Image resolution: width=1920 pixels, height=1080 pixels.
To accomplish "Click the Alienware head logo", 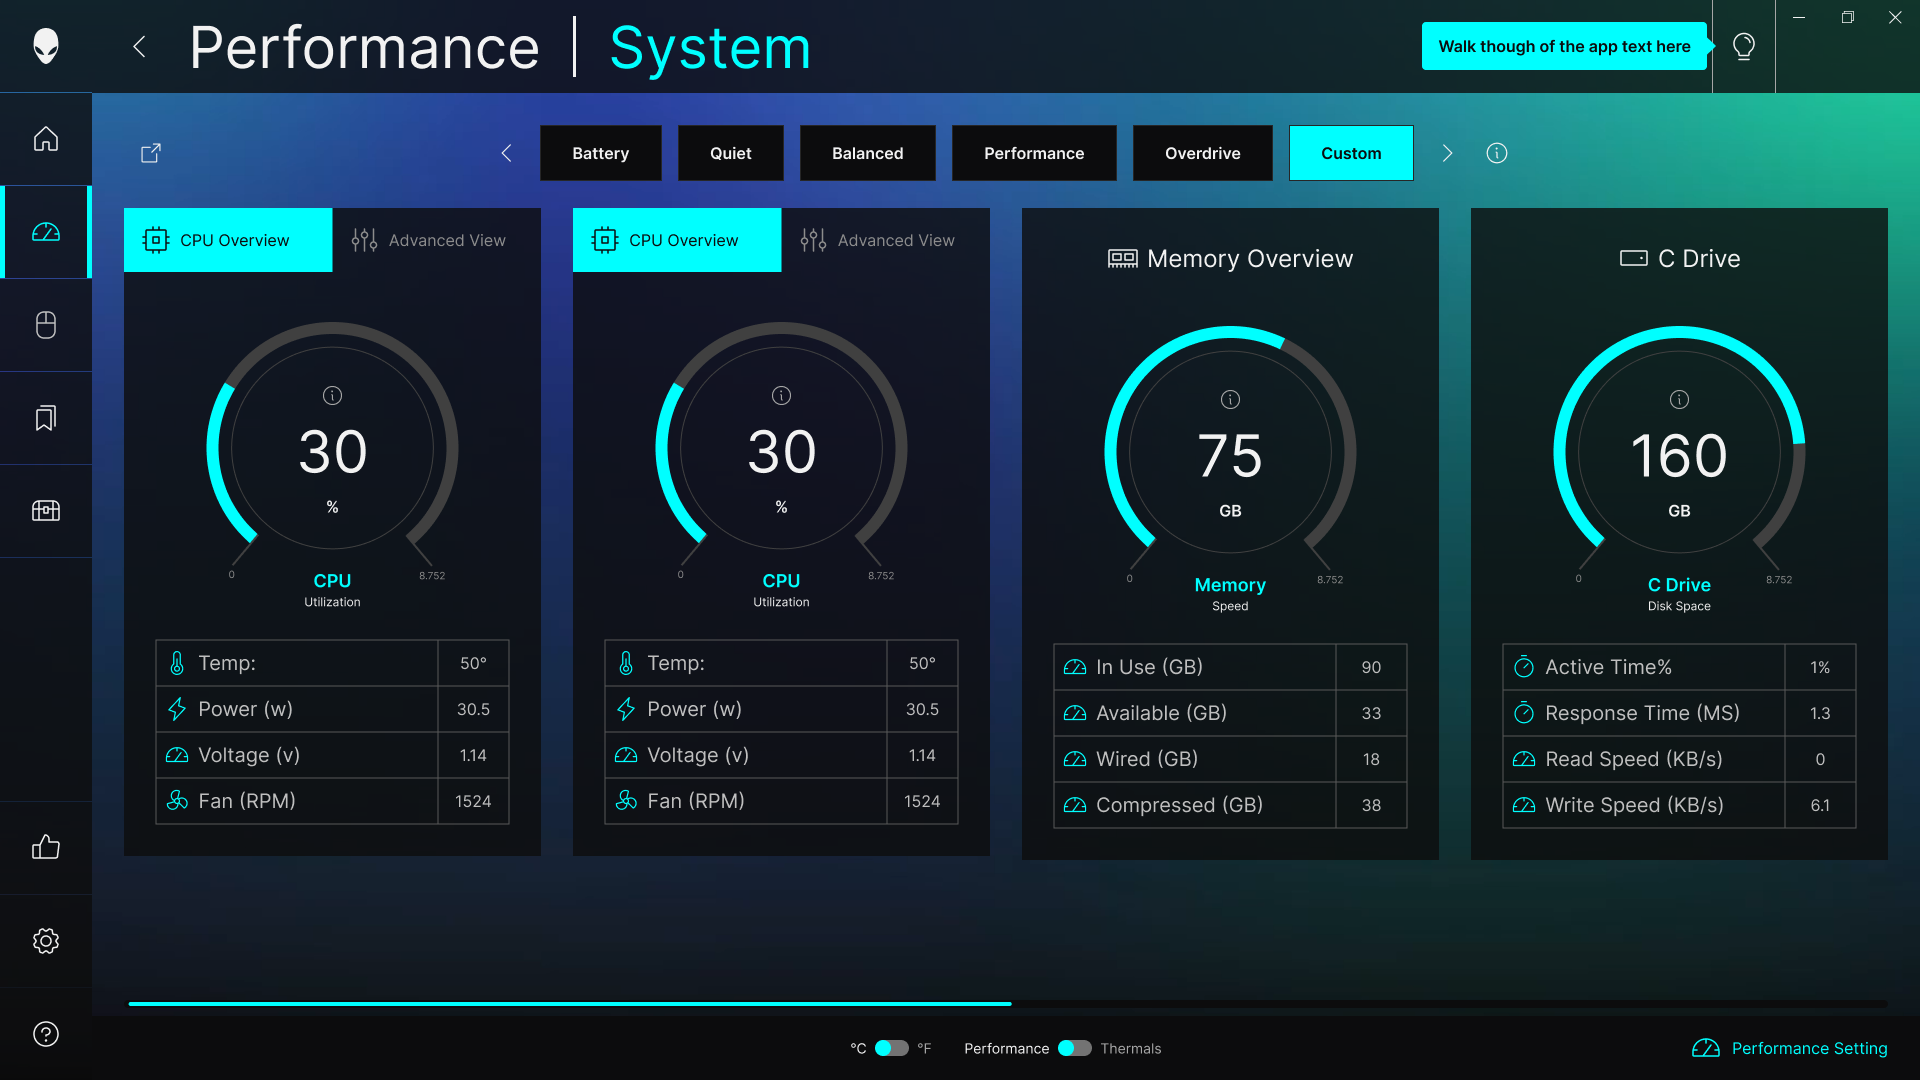I will point(46,46).
